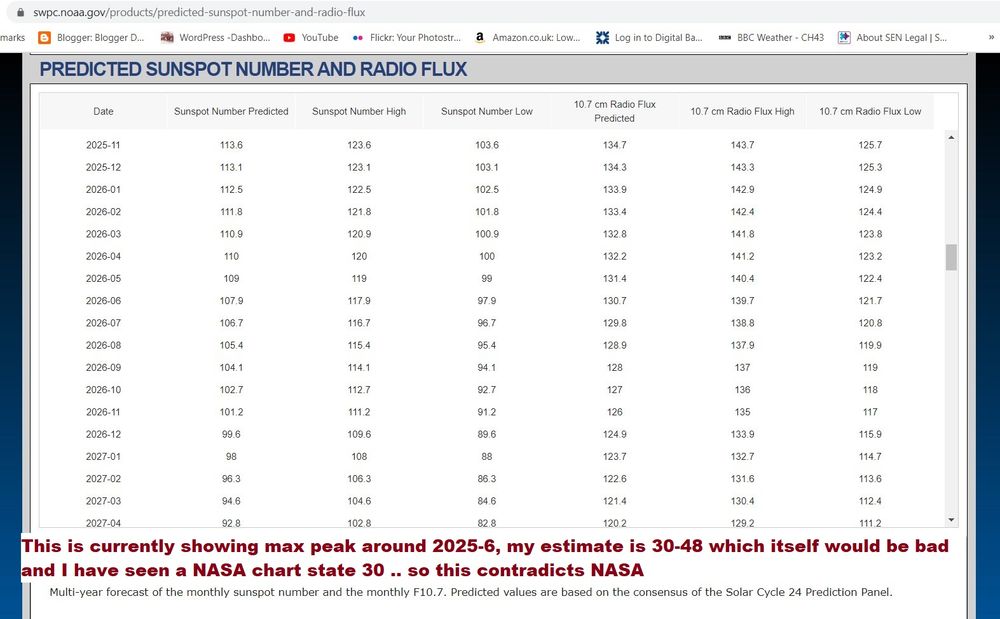Viewport: 1000px width, 619px height.
Task: Click table scrollbar up arrow
Action: (x=951, y=138)
